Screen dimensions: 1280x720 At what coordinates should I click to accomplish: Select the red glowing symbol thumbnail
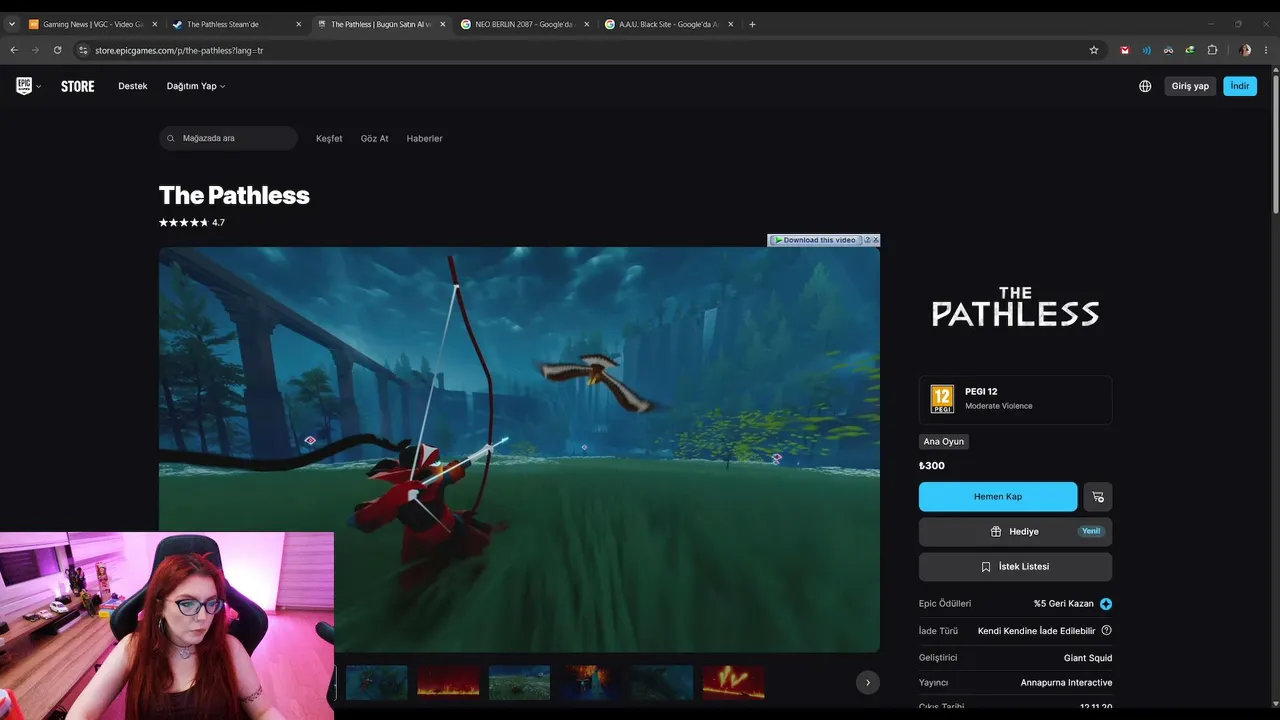pos(734,682)
